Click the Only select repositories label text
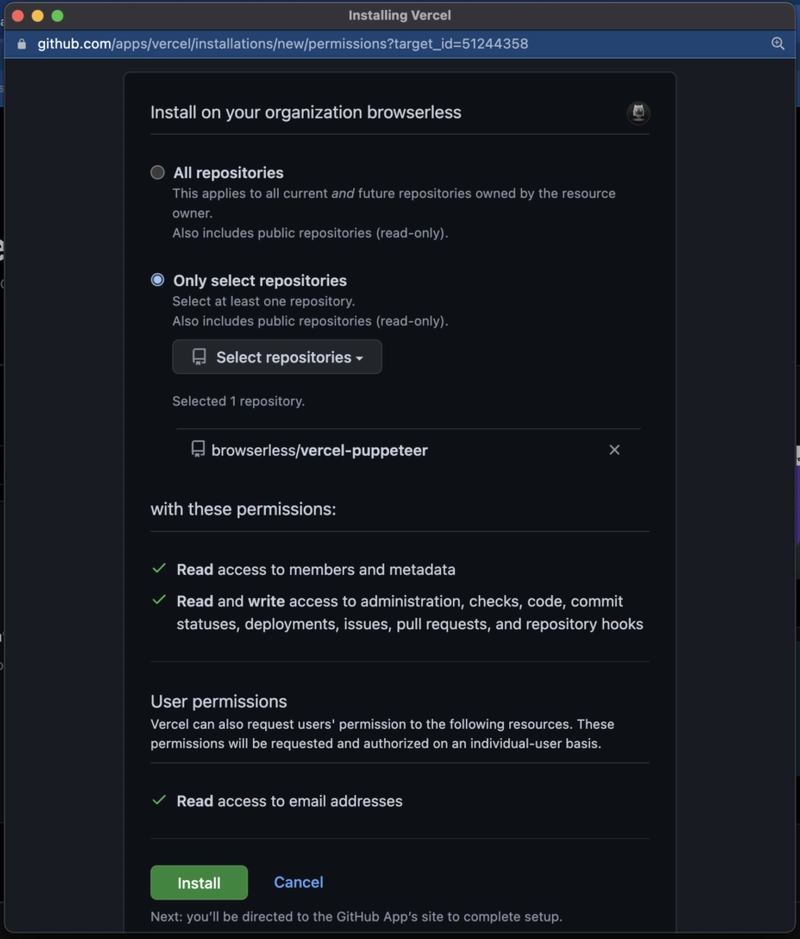Viewport: 800px width, 939px height. click(x=260, y=281)
